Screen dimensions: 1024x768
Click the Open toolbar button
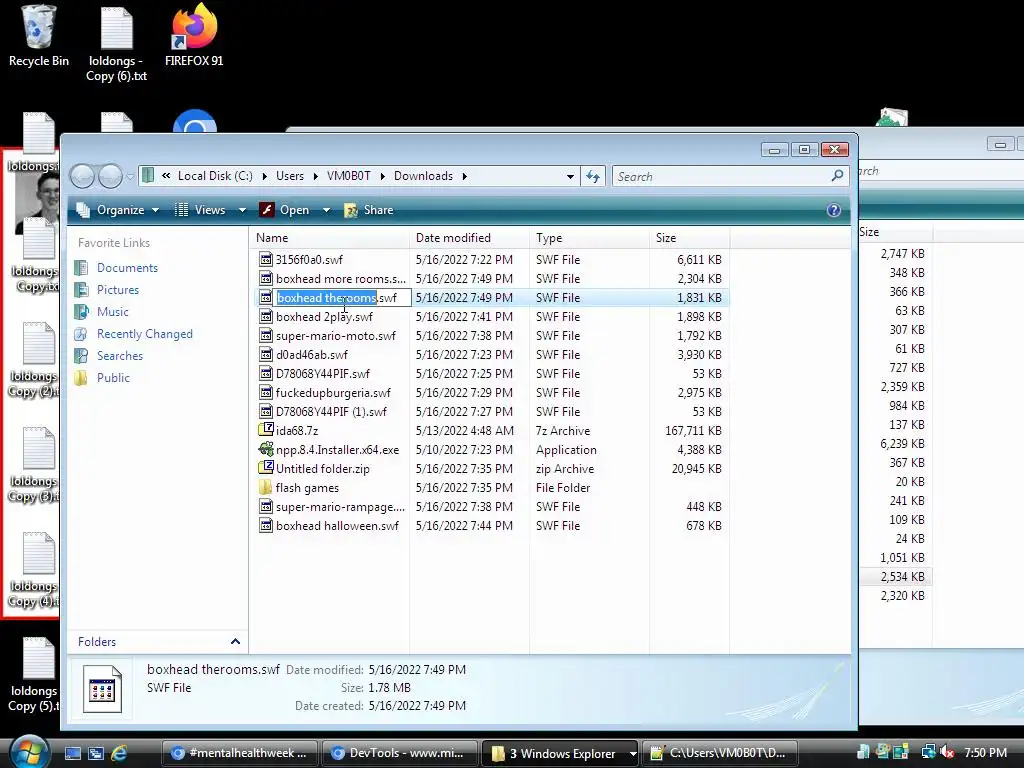point(285,210)
